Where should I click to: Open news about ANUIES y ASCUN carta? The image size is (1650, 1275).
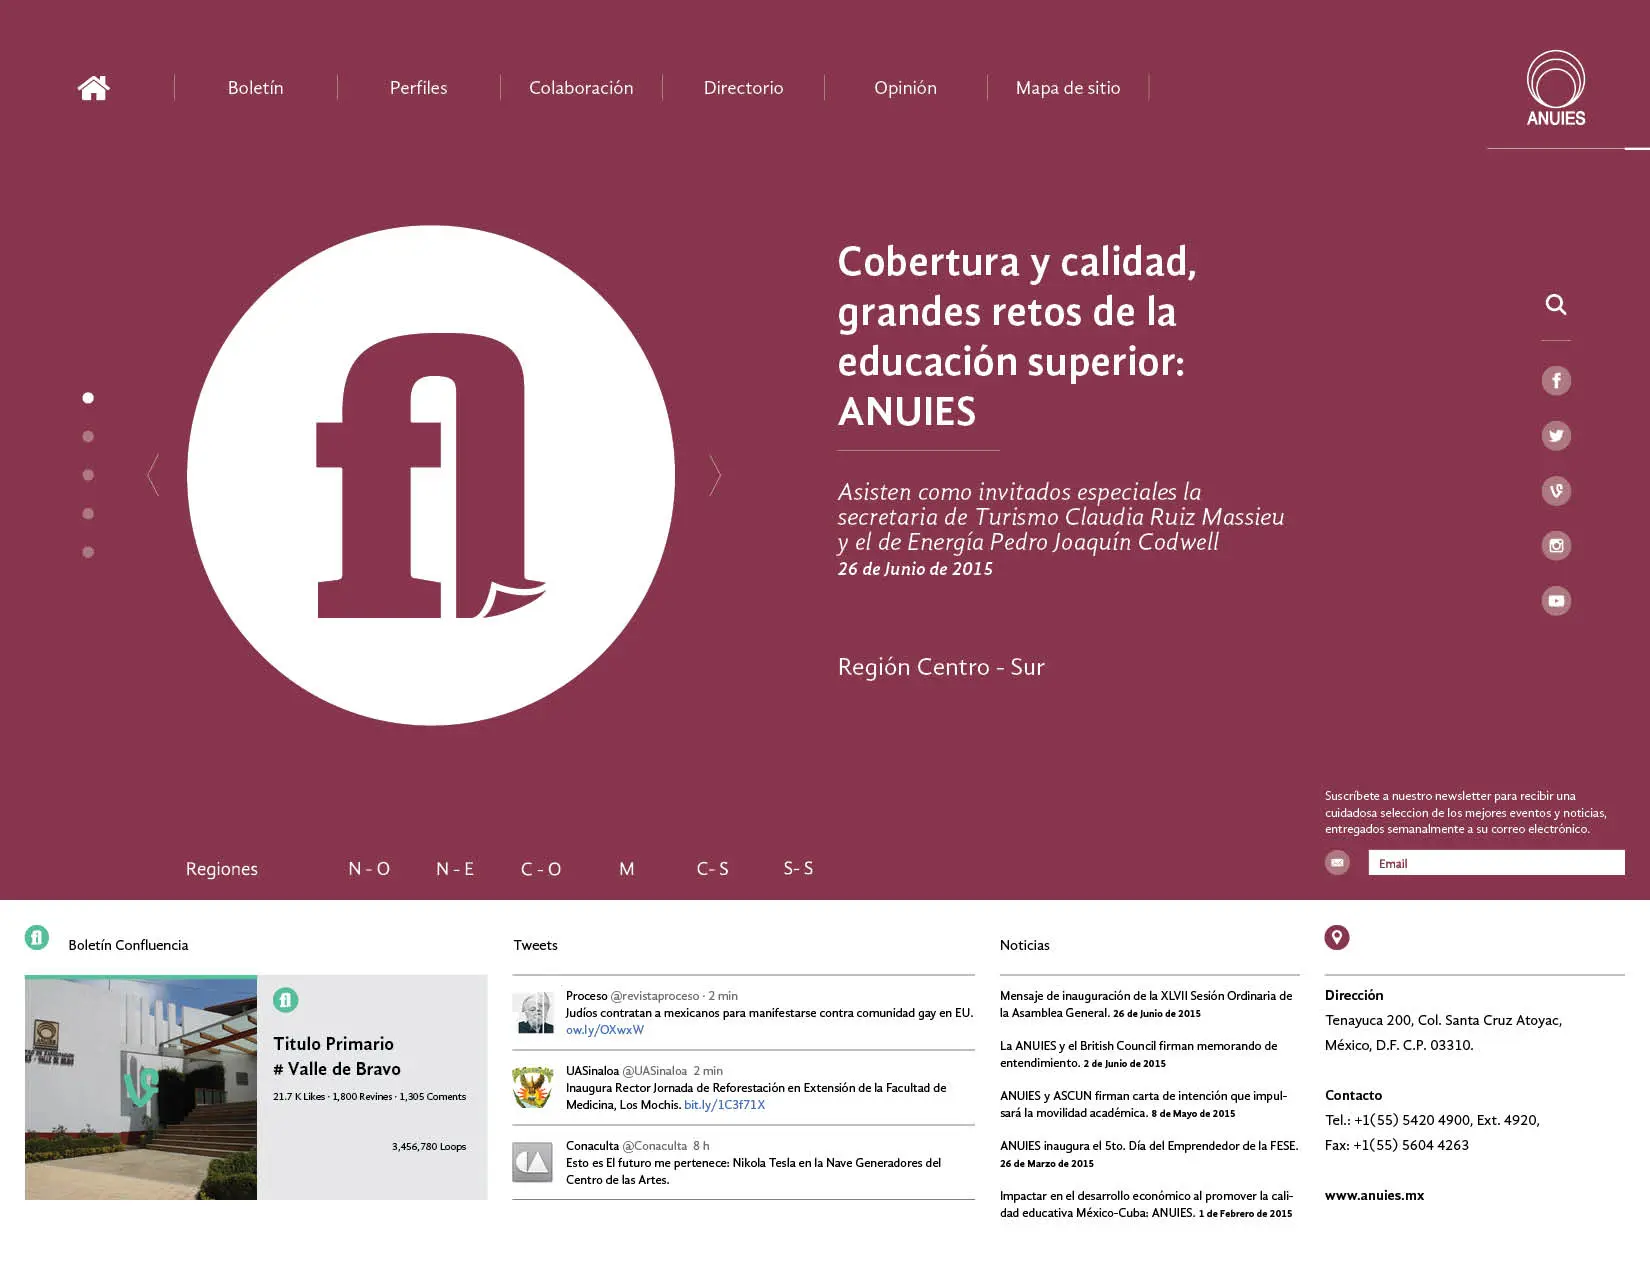point(1143,1104)
